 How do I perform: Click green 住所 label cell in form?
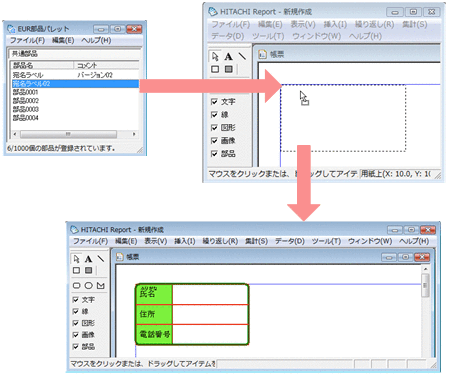click(x=154, y=314)
